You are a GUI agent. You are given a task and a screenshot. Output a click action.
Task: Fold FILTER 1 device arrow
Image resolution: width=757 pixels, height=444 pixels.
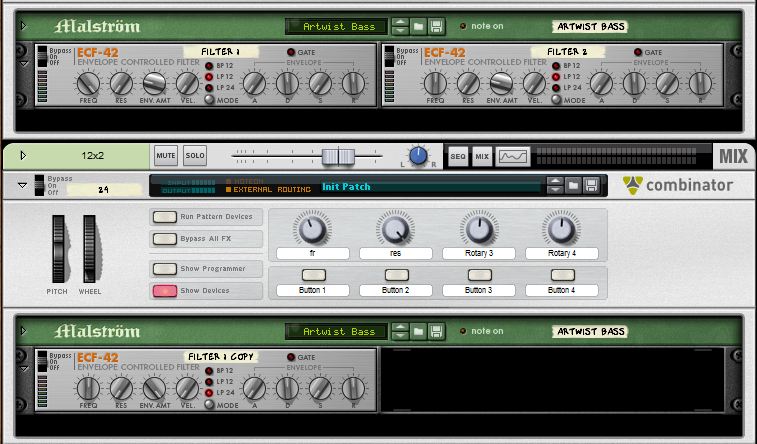click(24, 64)
